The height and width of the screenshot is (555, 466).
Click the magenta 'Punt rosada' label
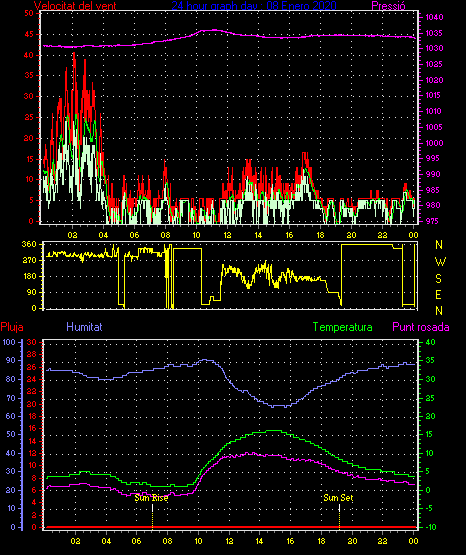[x=421, y=327]
